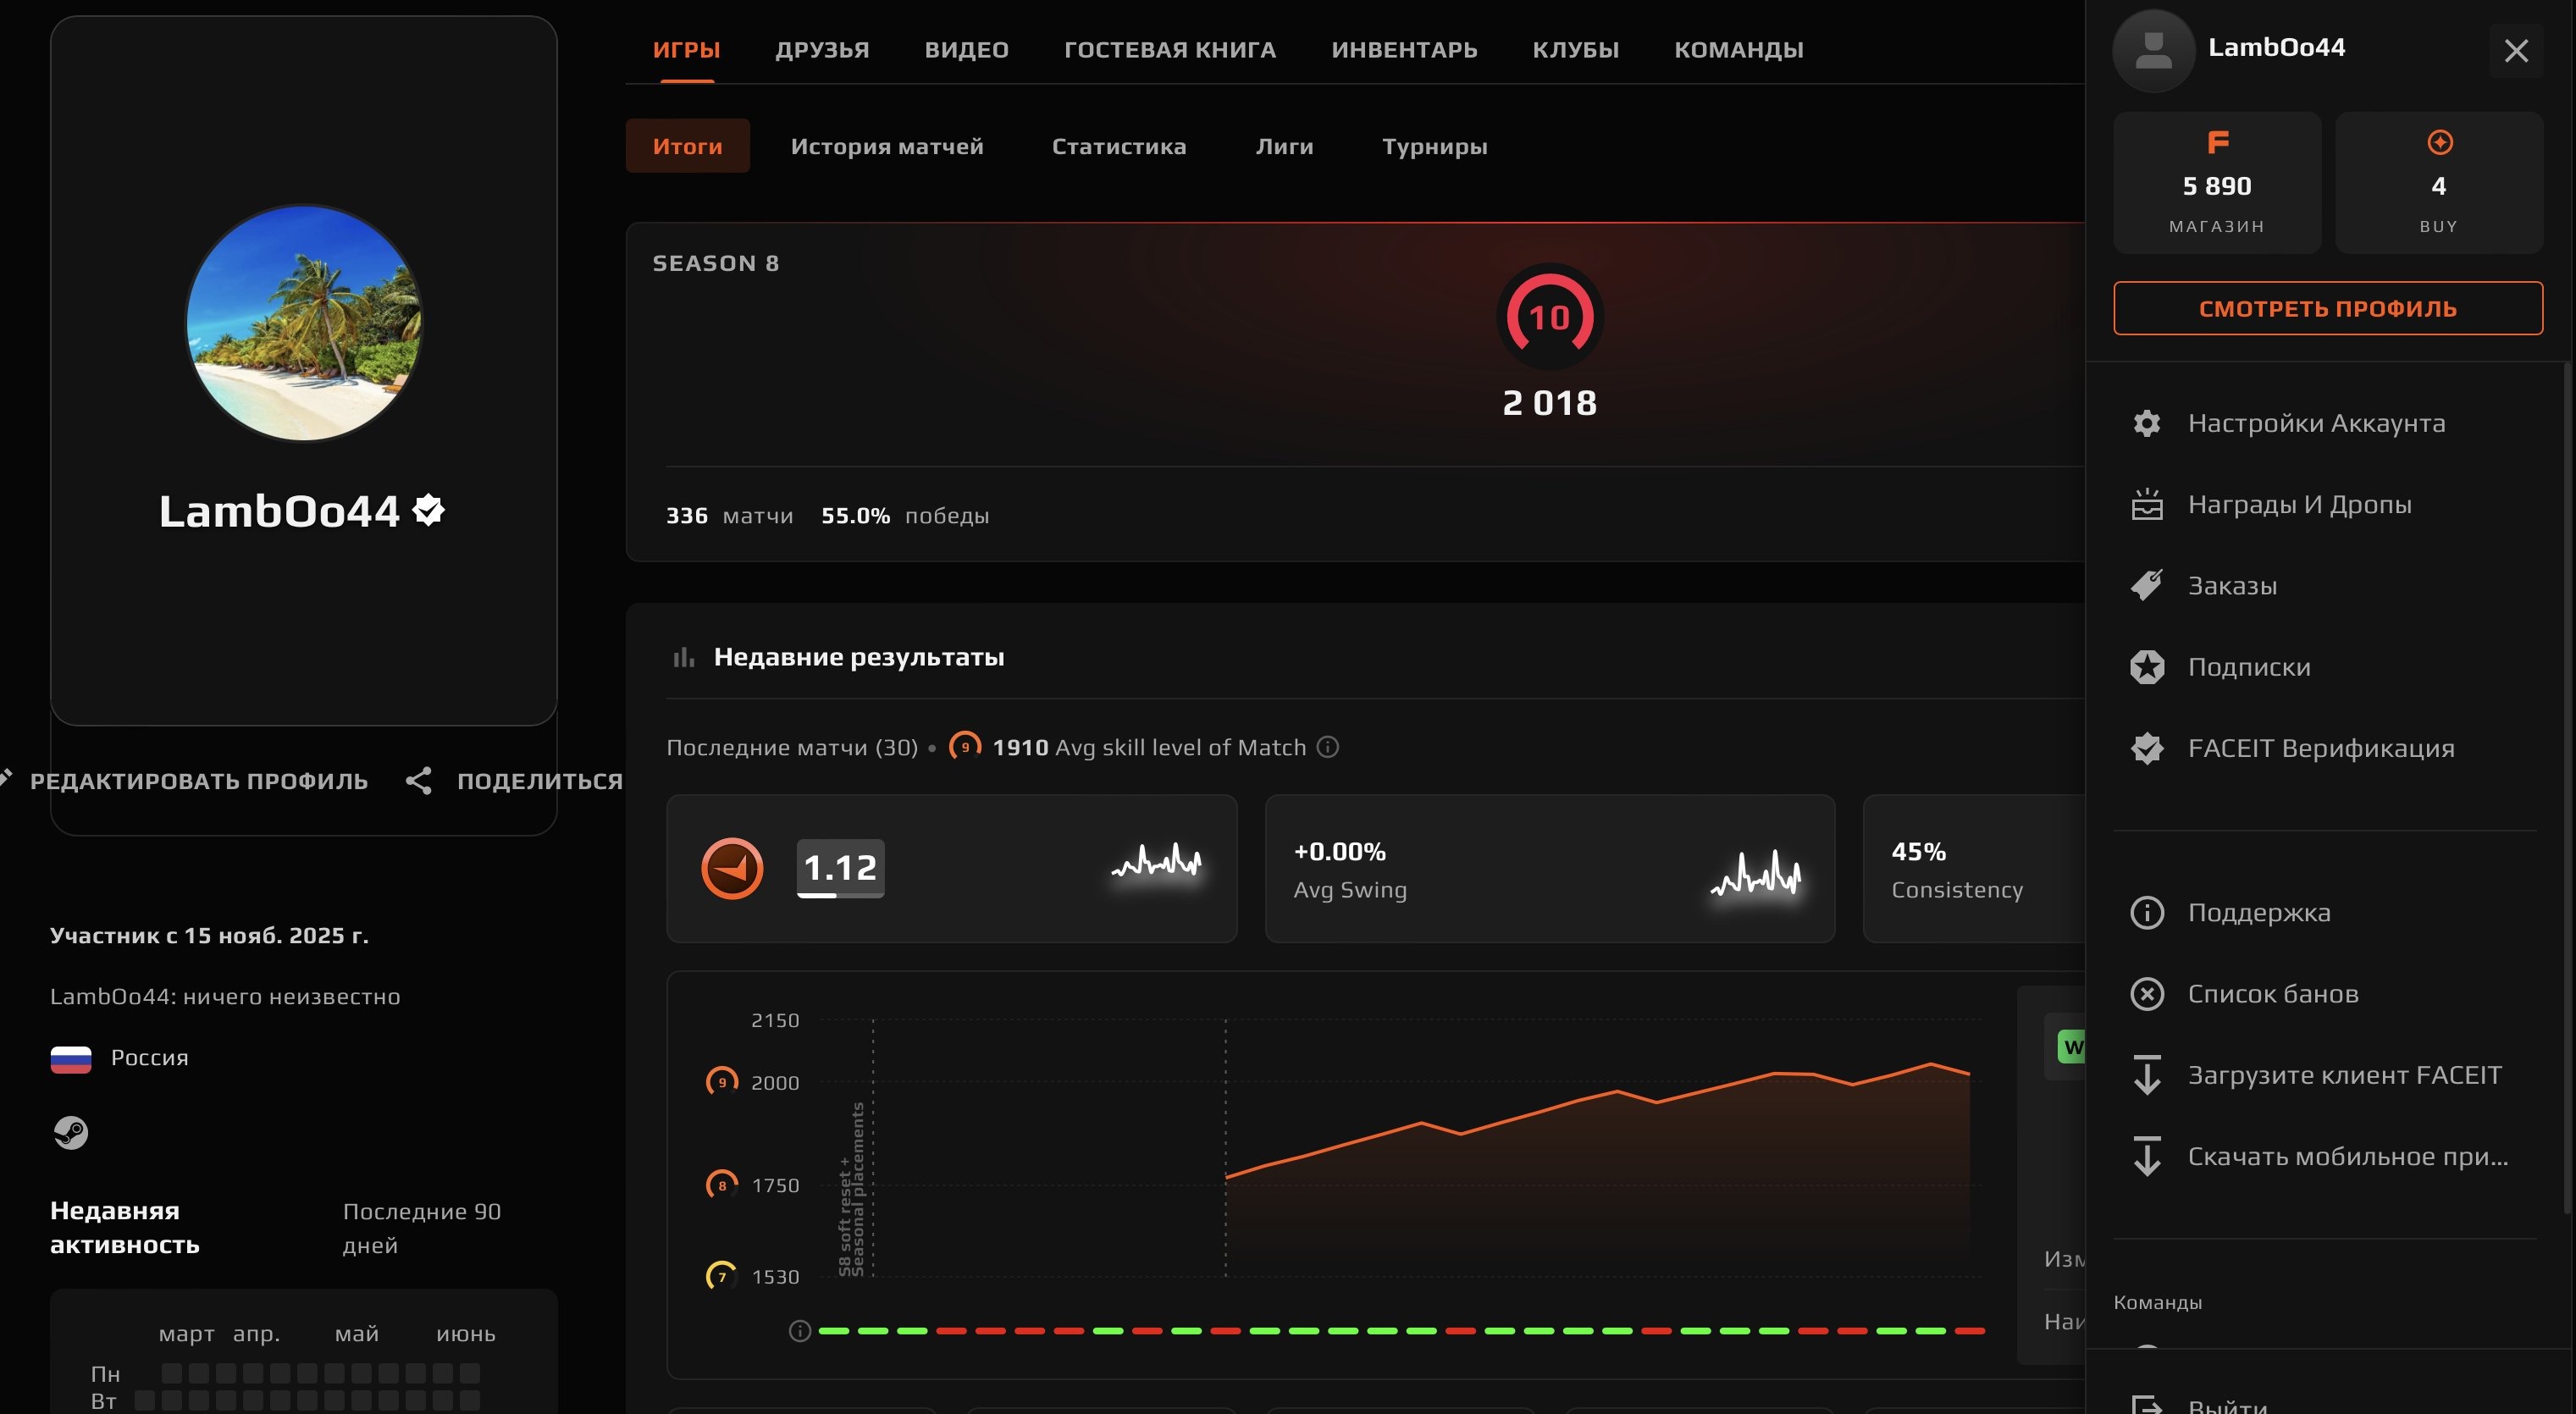
Task: Click the tag icon for Заказы
Action: pos(2146,586)
